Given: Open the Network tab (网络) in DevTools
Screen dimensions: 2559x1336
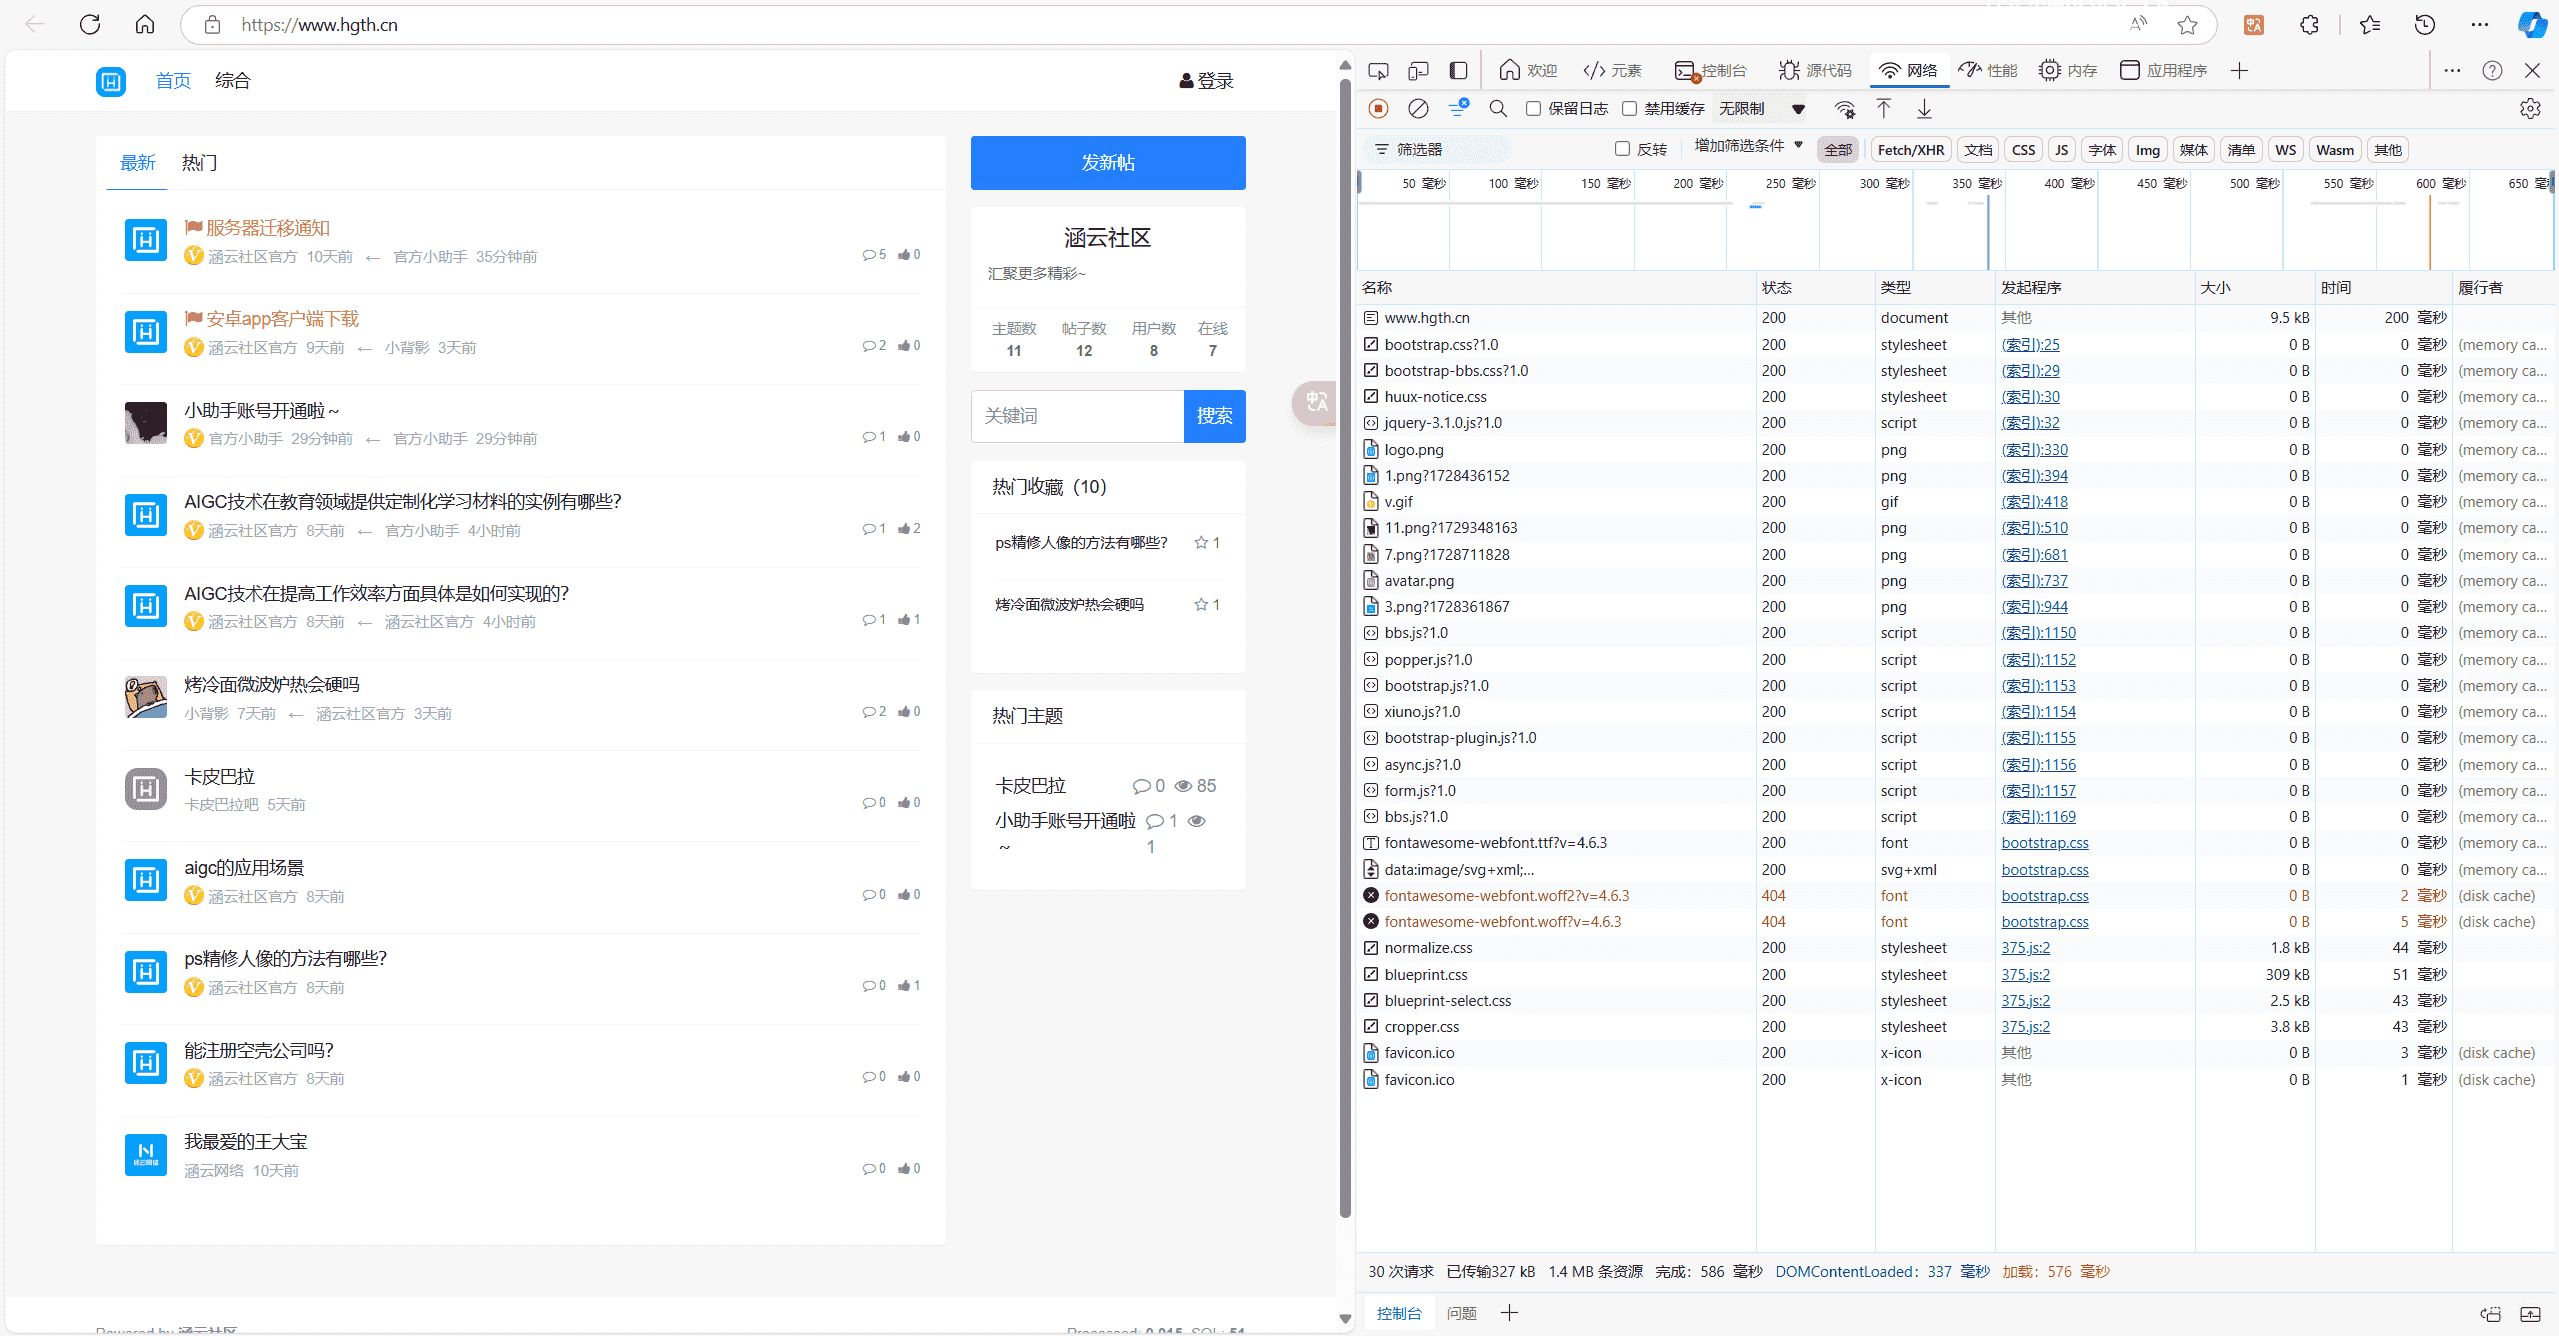Looking at the screenshot, I should click(x=1908, y=70).
